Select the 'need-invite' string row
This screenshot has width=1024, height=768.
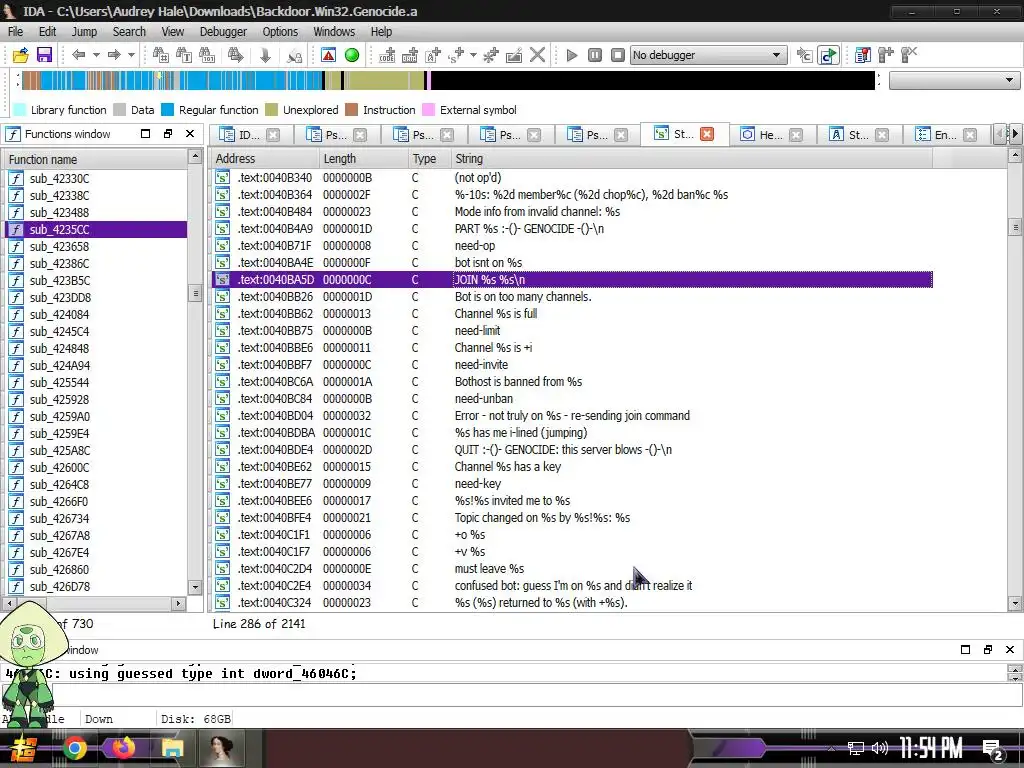(x=573, y=364)
